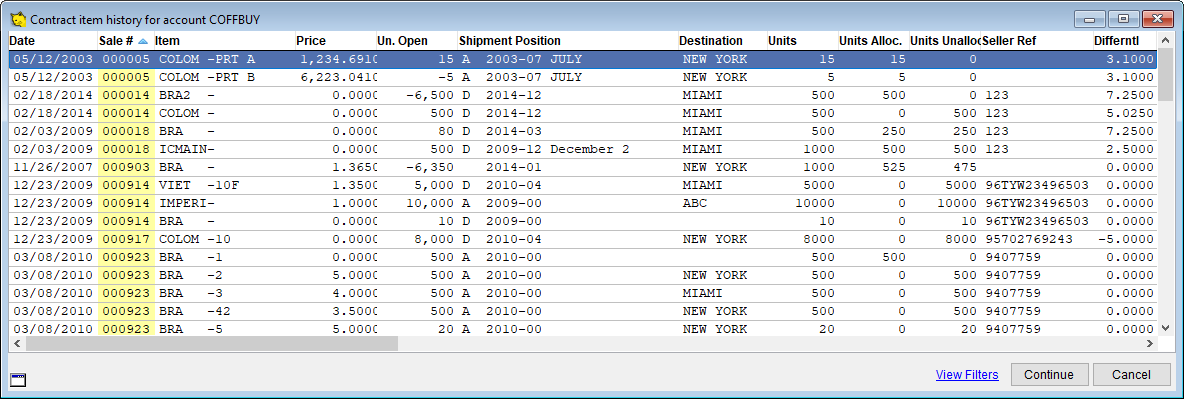Click sale number 000903
The image size is (1184, 399).
[x=125, y=168]
